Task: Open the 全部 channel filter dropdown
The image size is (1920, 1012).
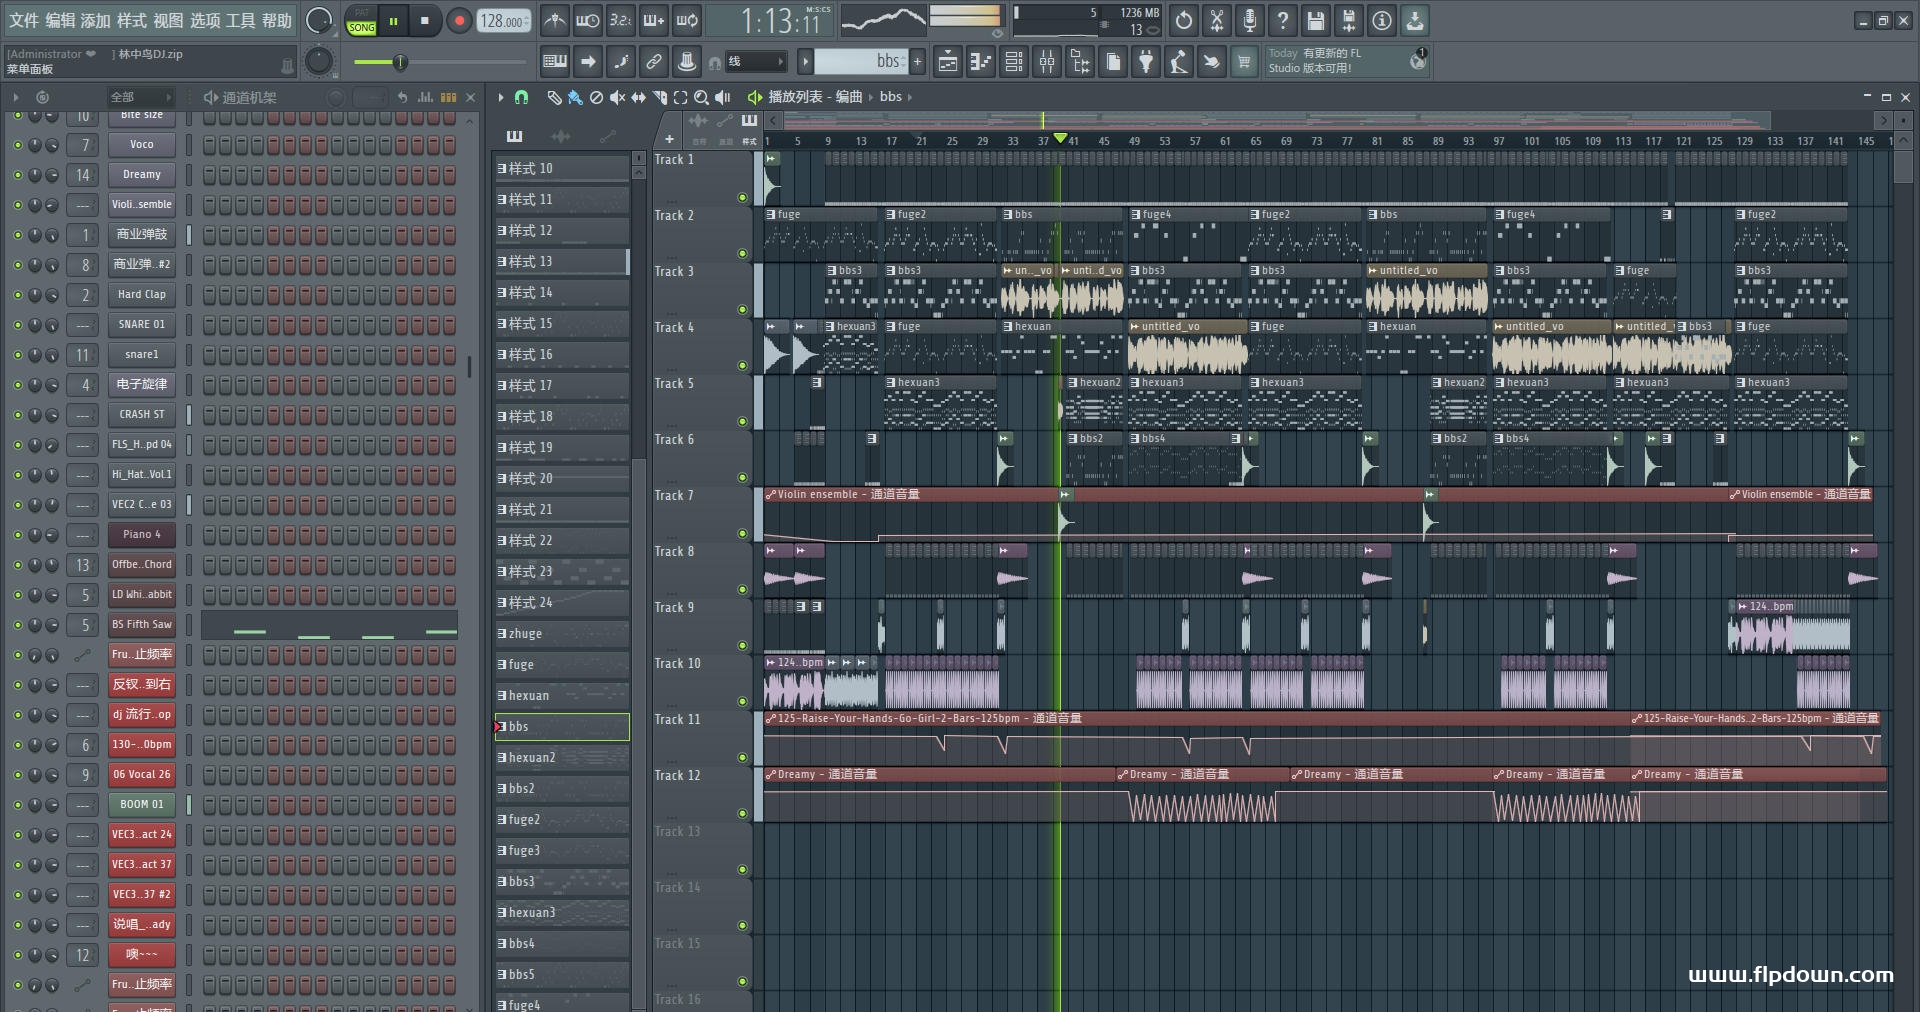Action: tap(140, 97)
